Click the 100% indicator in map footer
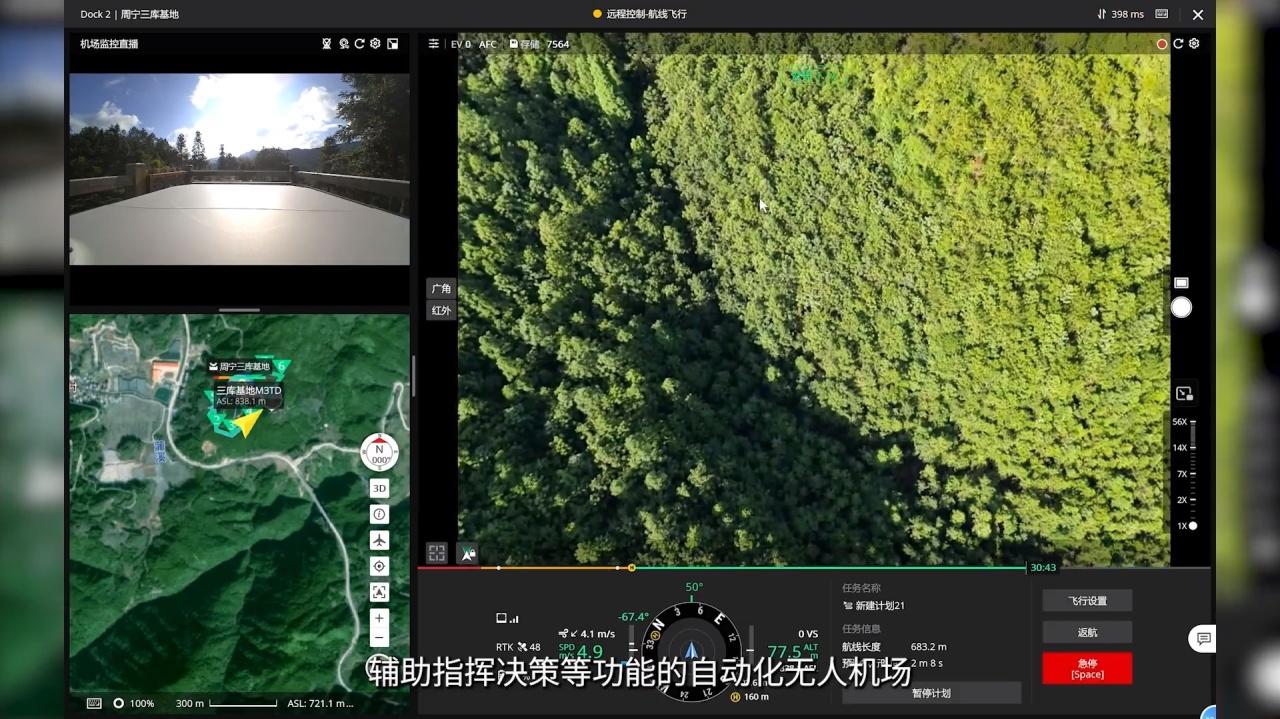The image size is (1280, 719). tap(134, 703)
